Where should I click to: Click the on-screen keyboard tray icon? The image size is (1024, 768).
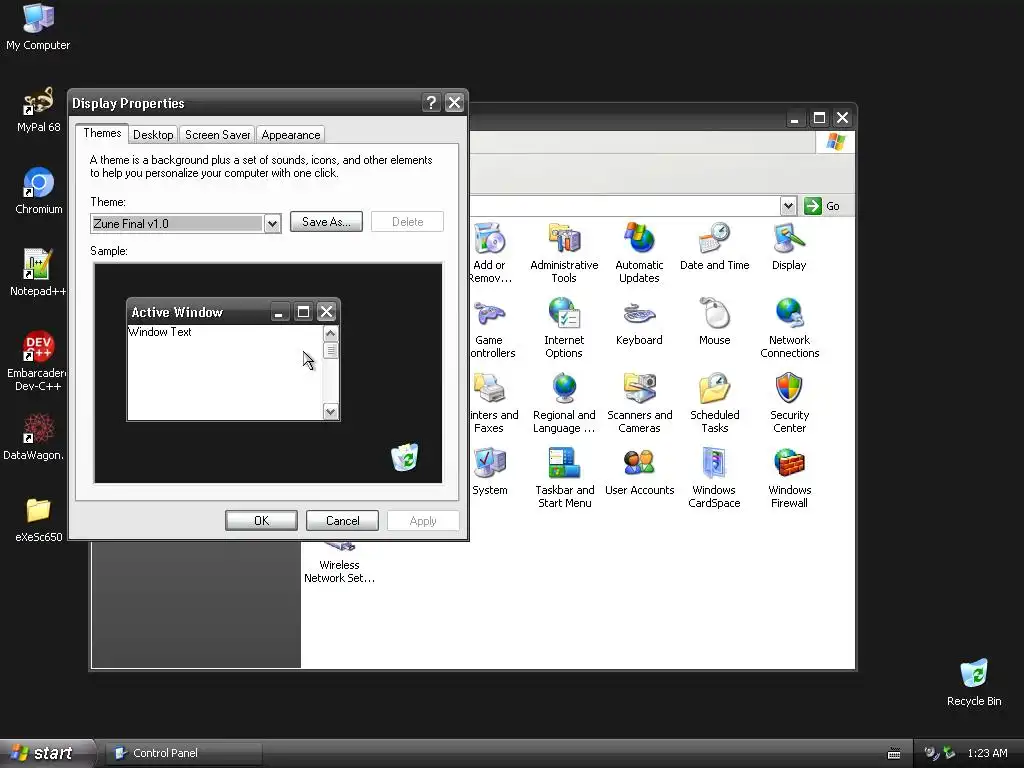click(893, 754)
